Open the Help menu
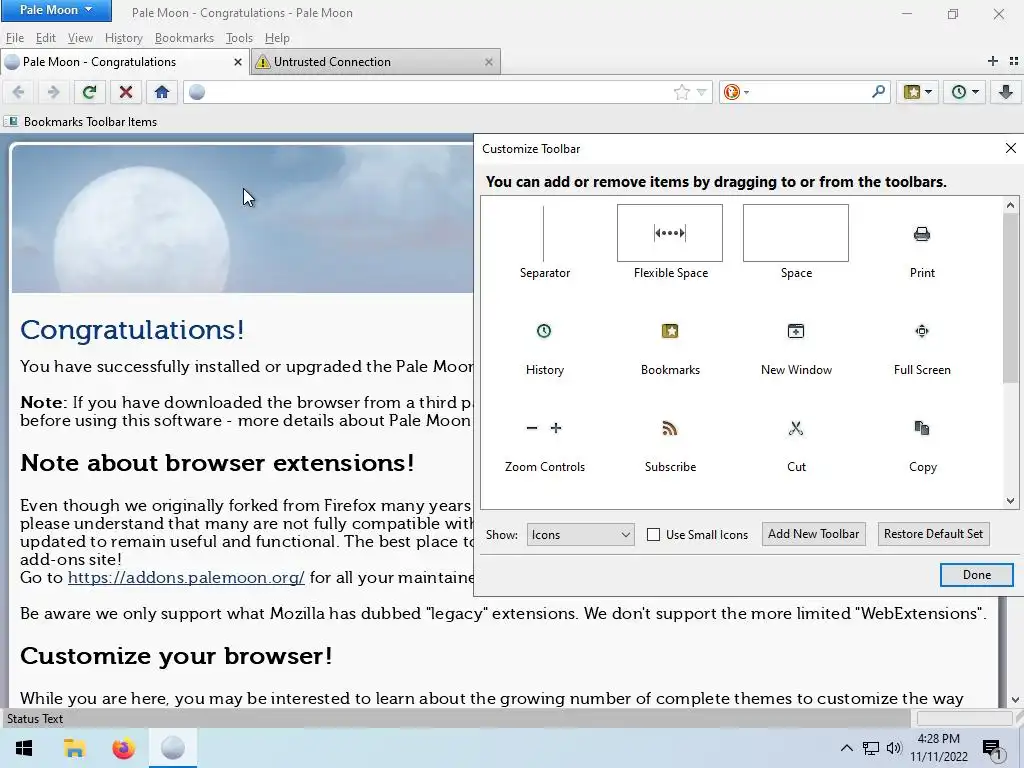This screenshot has height=768, width=1024. click(277, 38)
